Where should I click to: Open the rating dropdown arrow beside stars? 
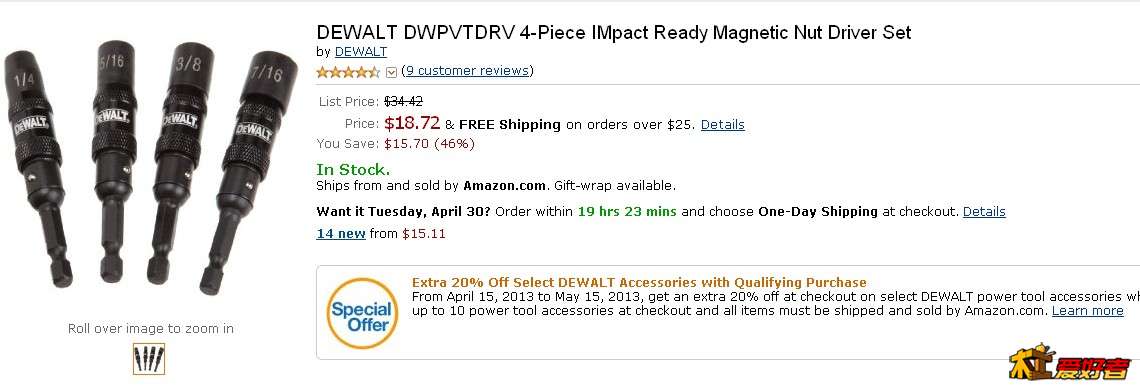[391, 72]
